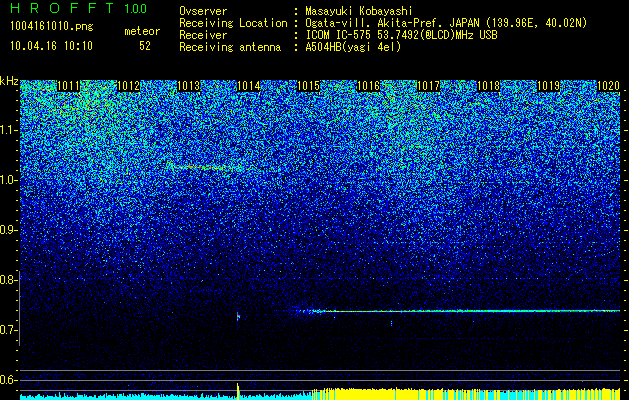The width and height of the screenshot is (629, 400).
Task: Select time marker 1012
Action: point(128,86)
